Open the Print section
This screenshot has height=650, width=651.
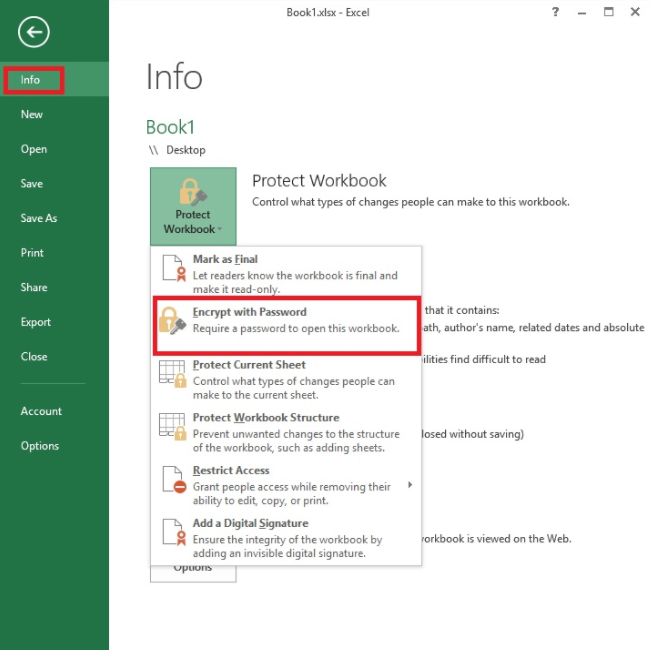(32, 253)
